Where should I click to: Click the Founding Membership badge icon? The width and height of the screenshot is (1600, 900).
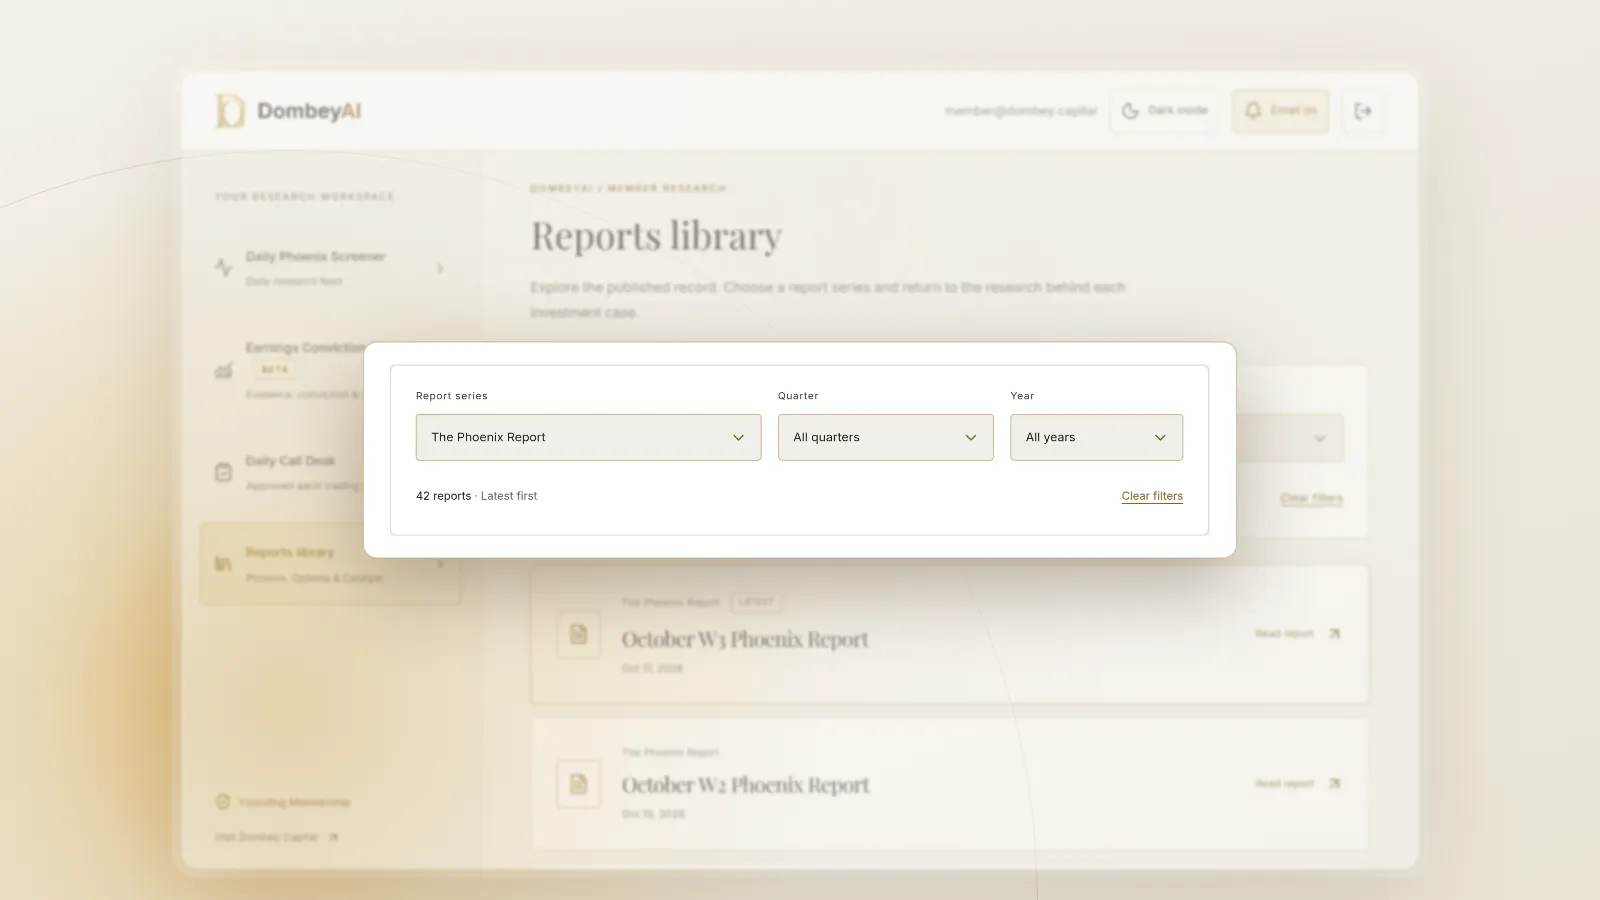pyautogui.click(x=223, y=802)
